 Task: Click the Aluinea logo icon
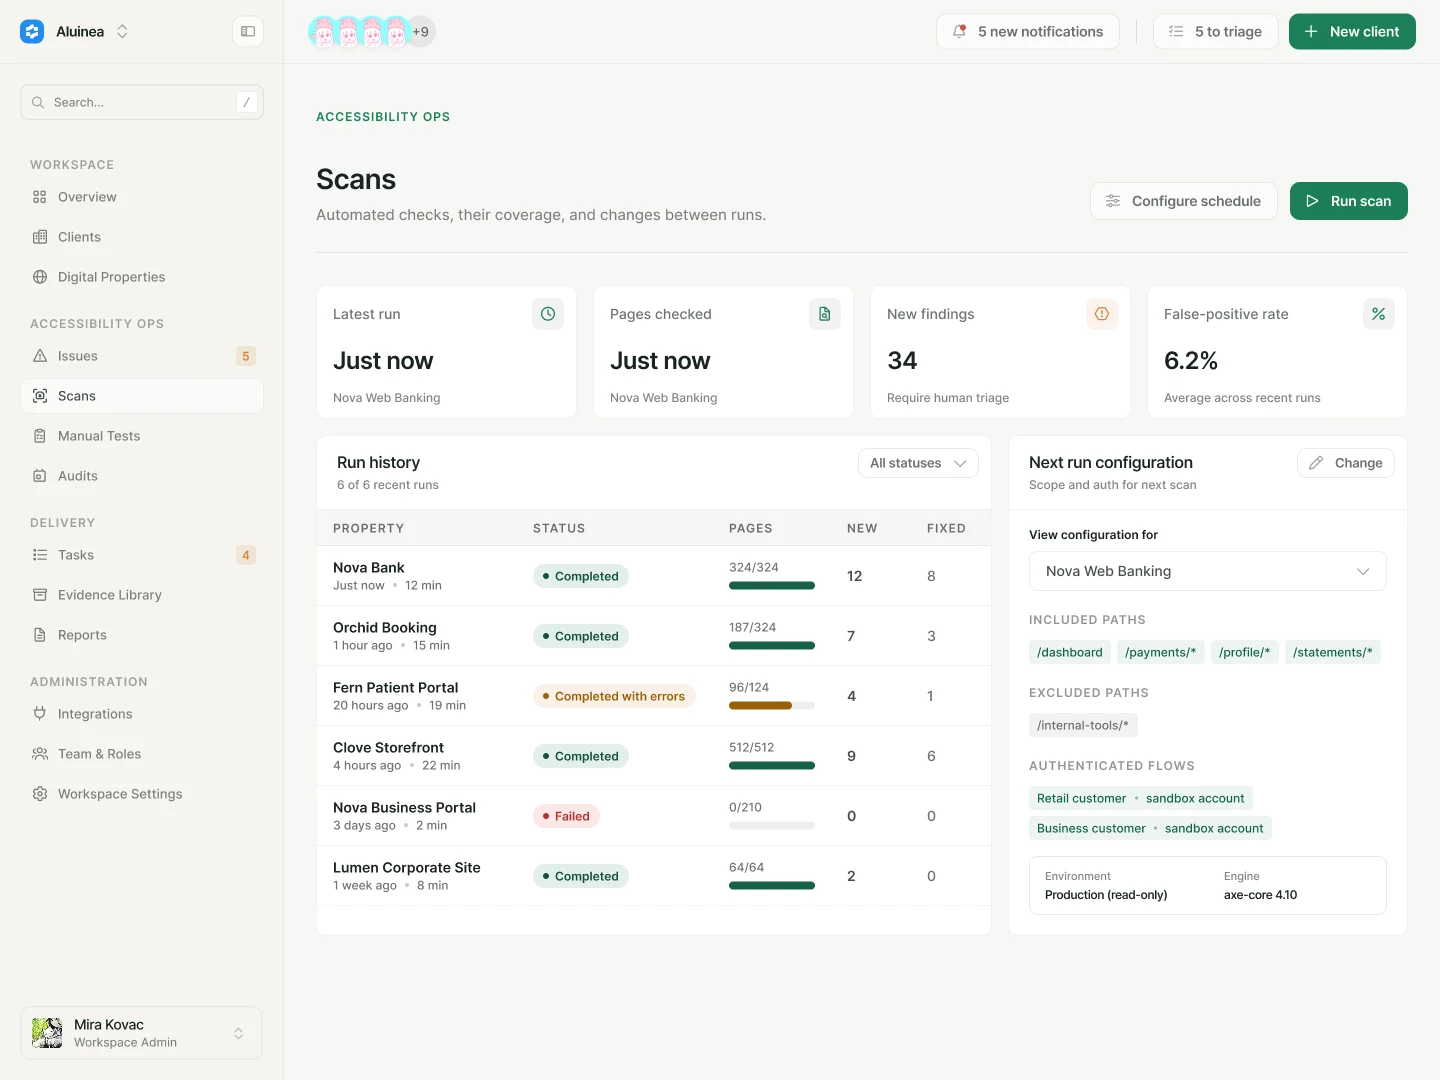32,32
